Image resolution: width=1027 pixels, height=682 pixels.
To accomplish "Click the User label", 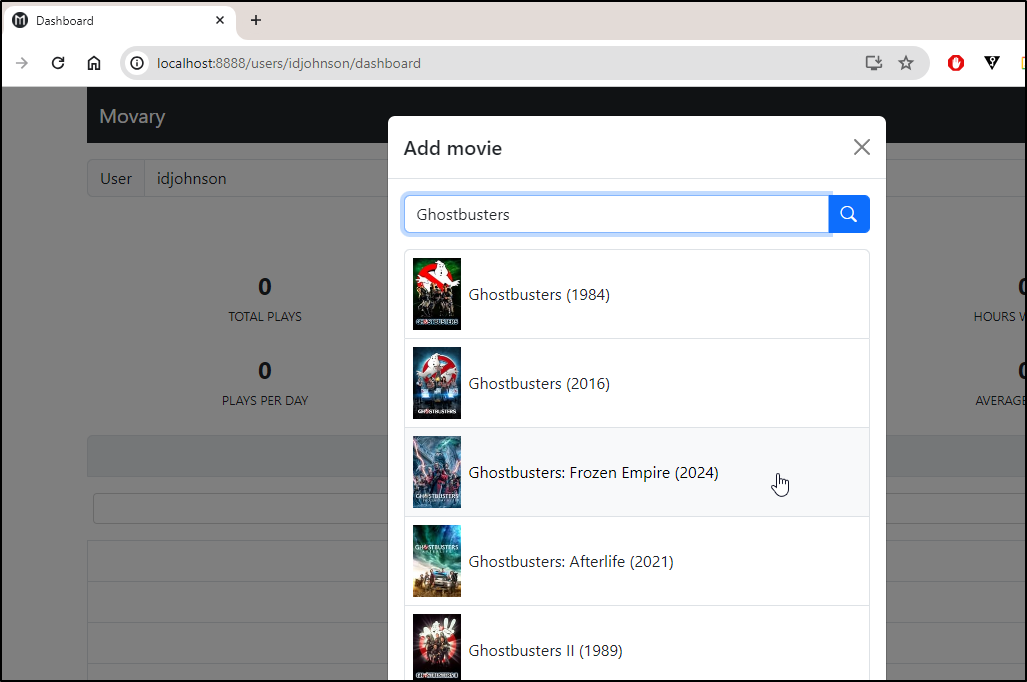I will (x=116, y=178).
